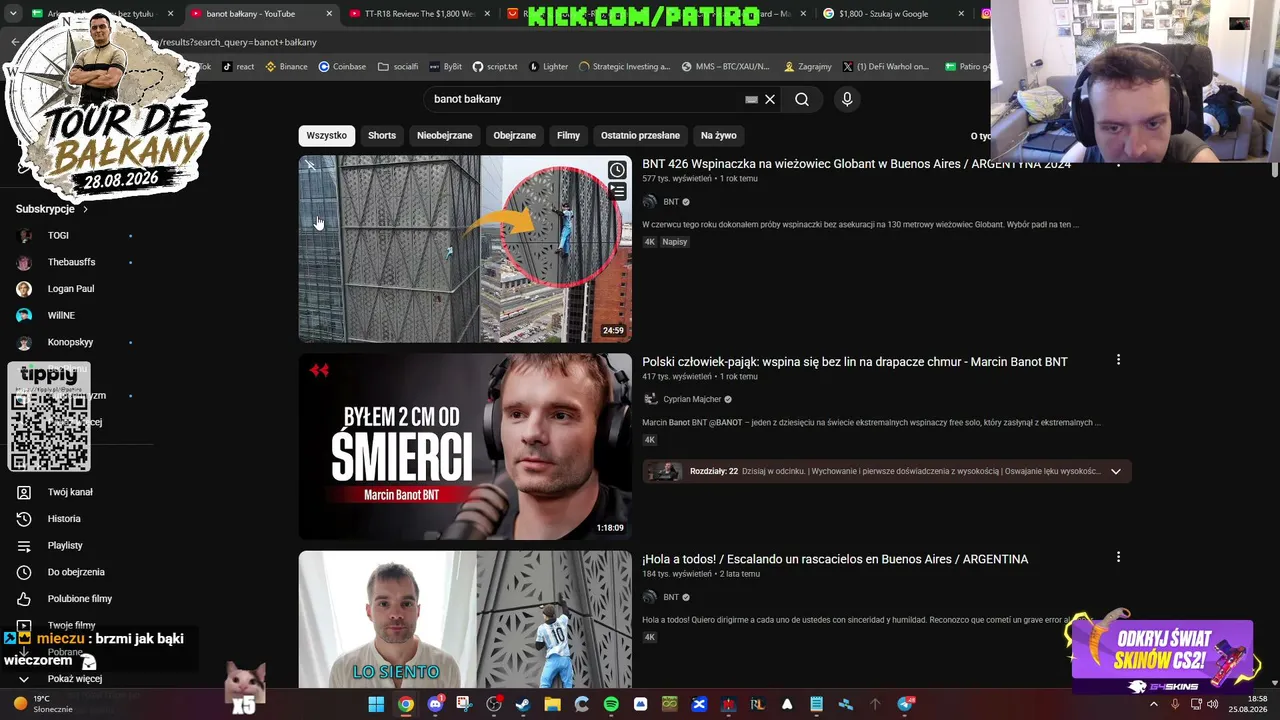Expand Subskrypcje section arrow
The height and width of the screenshot is (720, 1280).
(85, 209)
